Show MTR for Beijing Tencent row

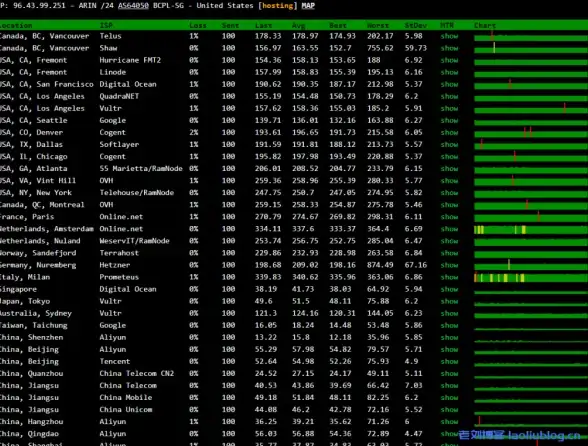click(449, 361)
